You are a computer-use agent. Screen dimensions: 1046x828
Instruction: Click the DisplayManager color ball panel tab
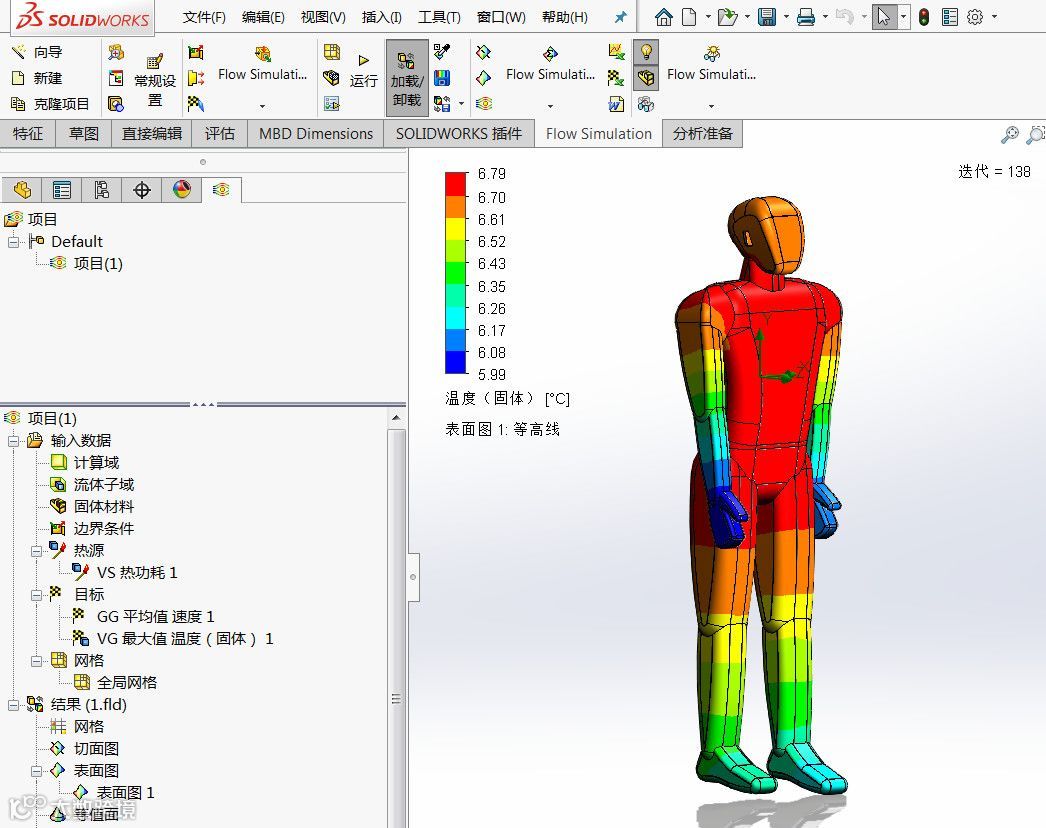[181, 190]
